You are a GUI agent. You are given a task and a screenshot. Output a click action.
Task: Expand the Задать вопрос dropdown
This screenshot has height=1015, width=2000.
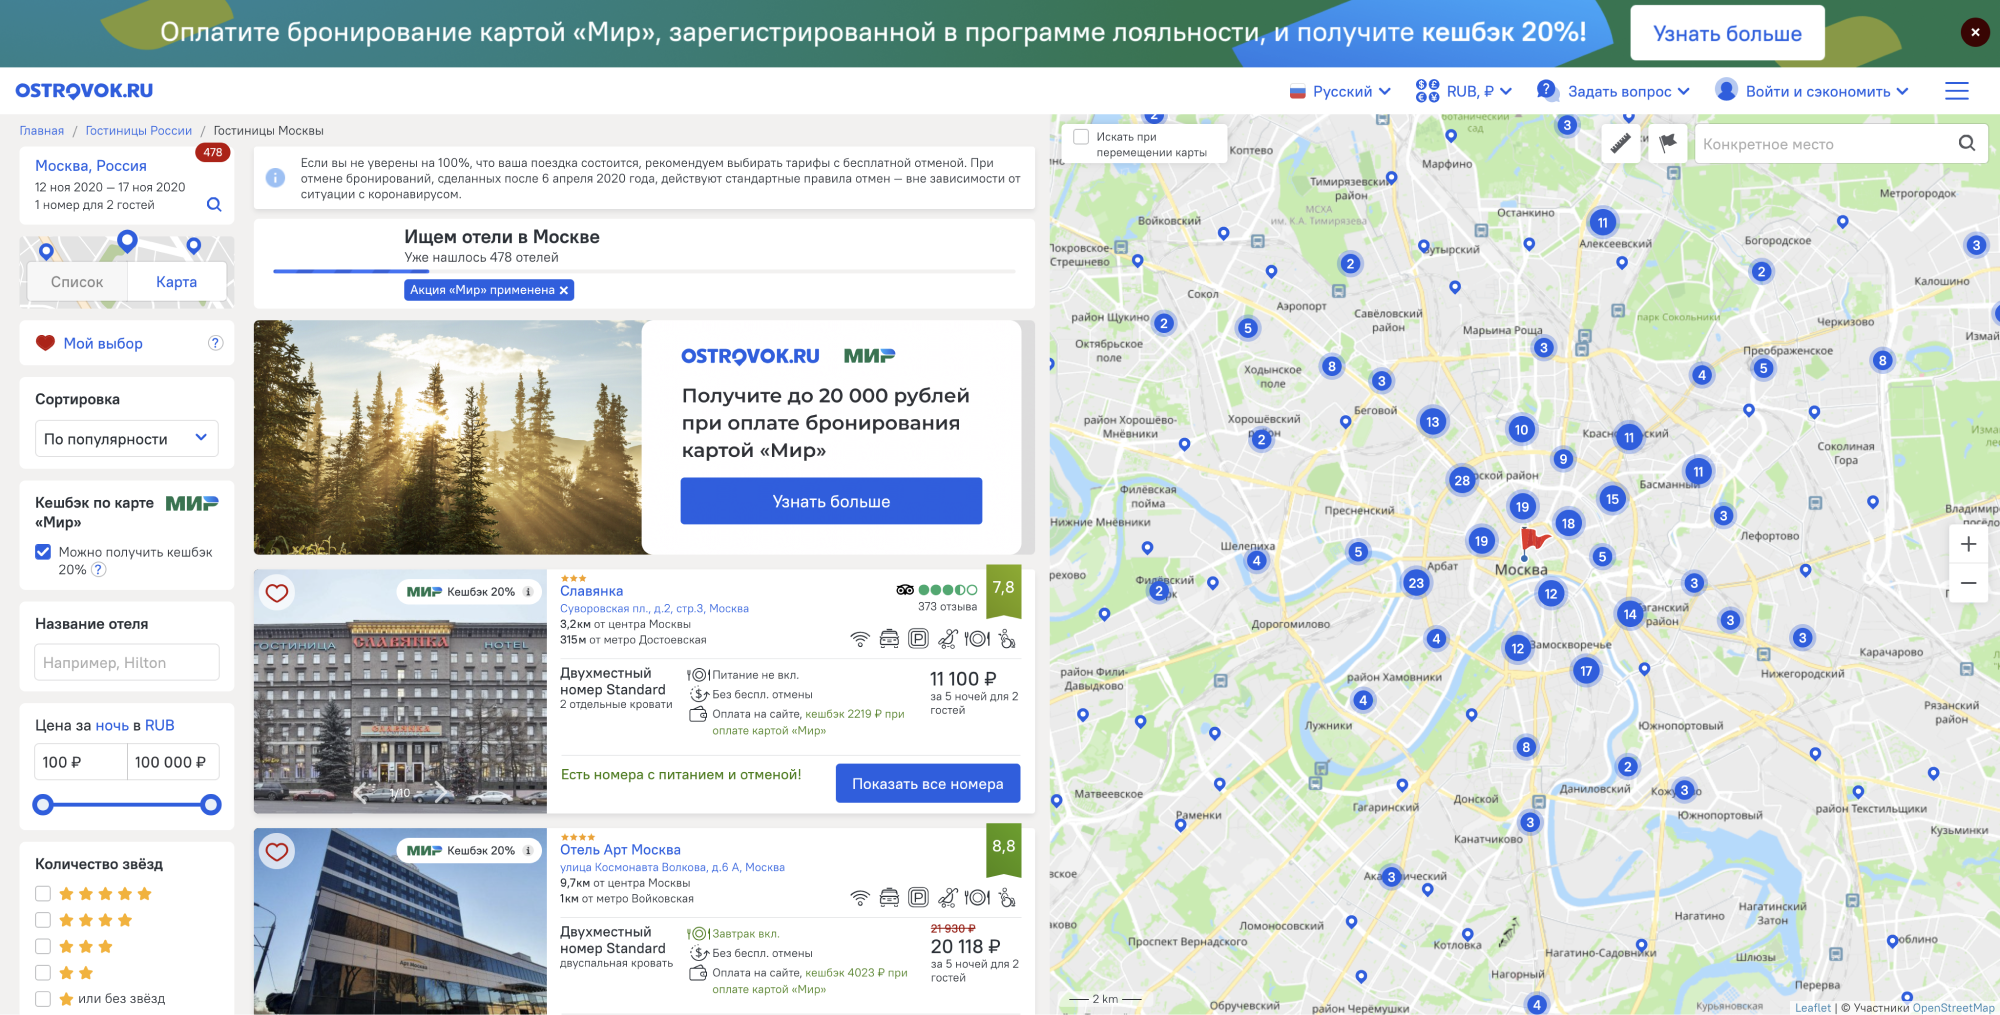pos(1614,91)
